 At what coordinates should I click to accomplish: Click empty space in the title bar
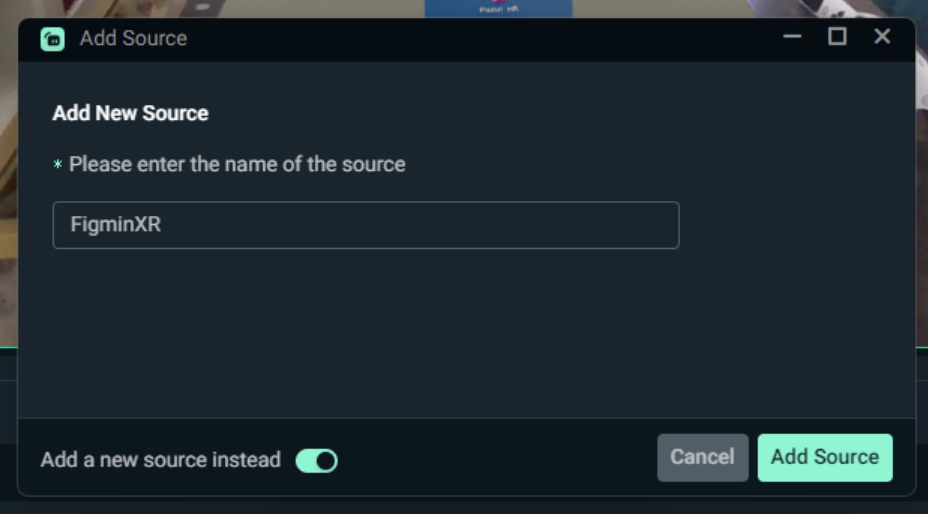(480, 38)
